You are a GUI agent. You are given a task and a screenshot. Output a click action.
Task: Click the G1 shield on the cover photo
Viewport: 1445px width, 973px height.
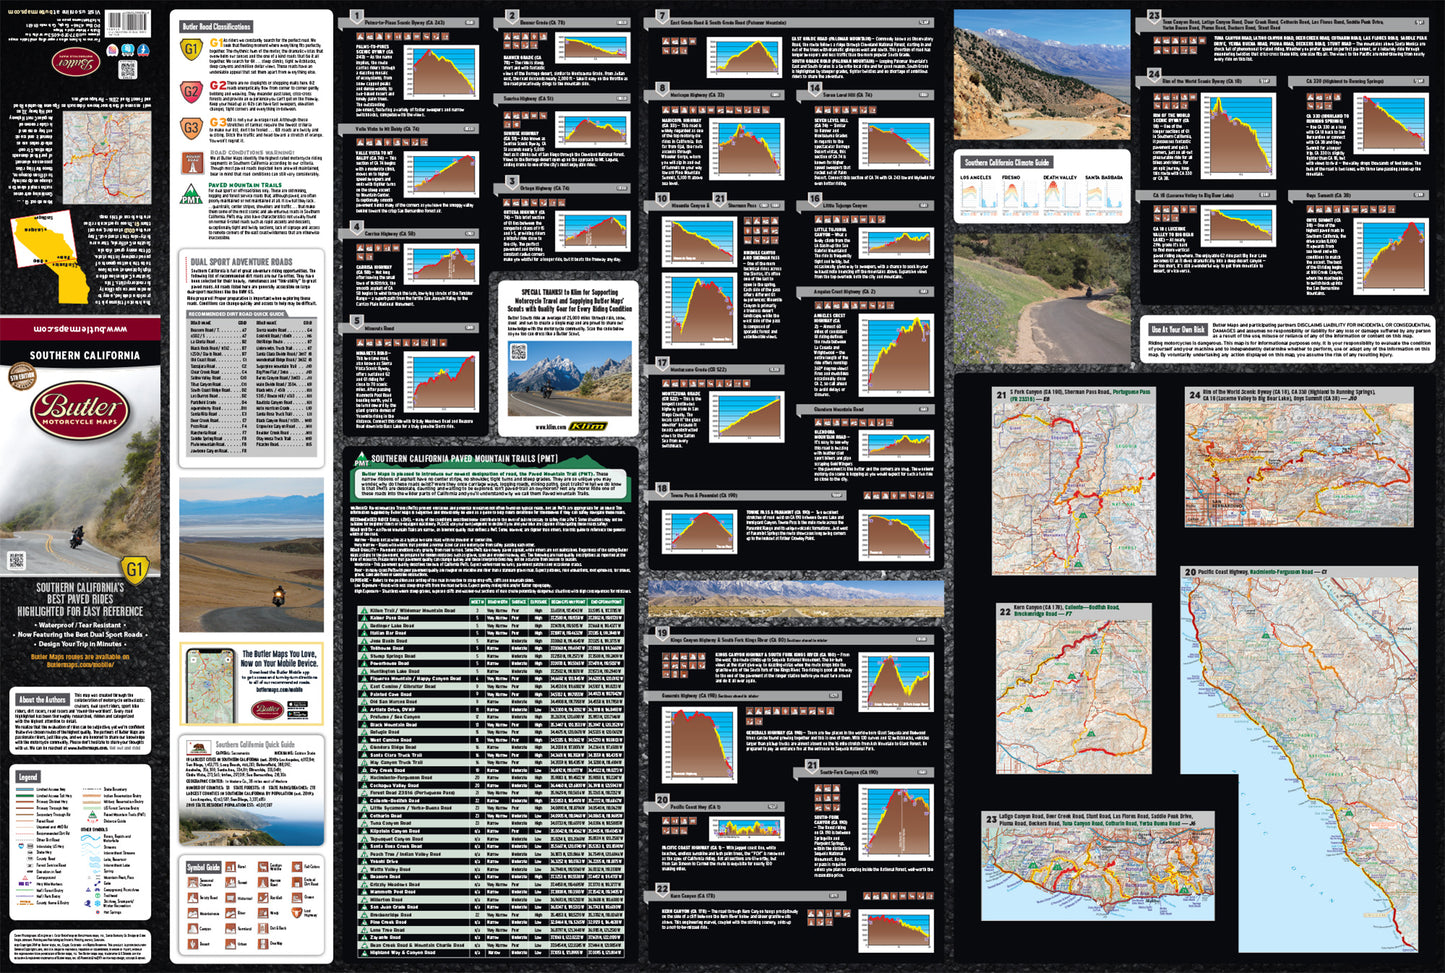click(135, 569)
